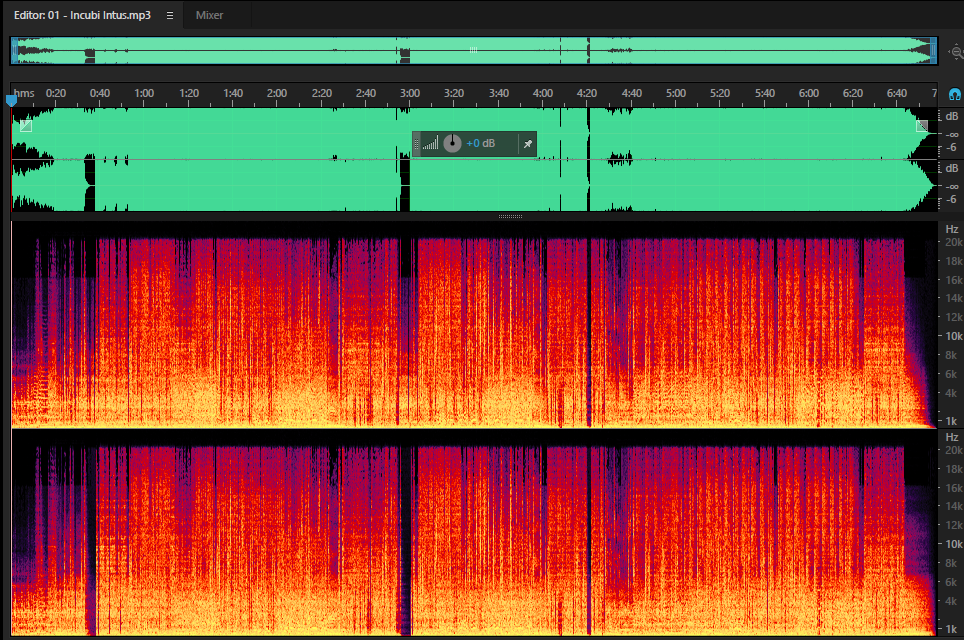Open the Editor panel menu icon
The height and width of the screenshot is (640, 964).
point(170,15)
